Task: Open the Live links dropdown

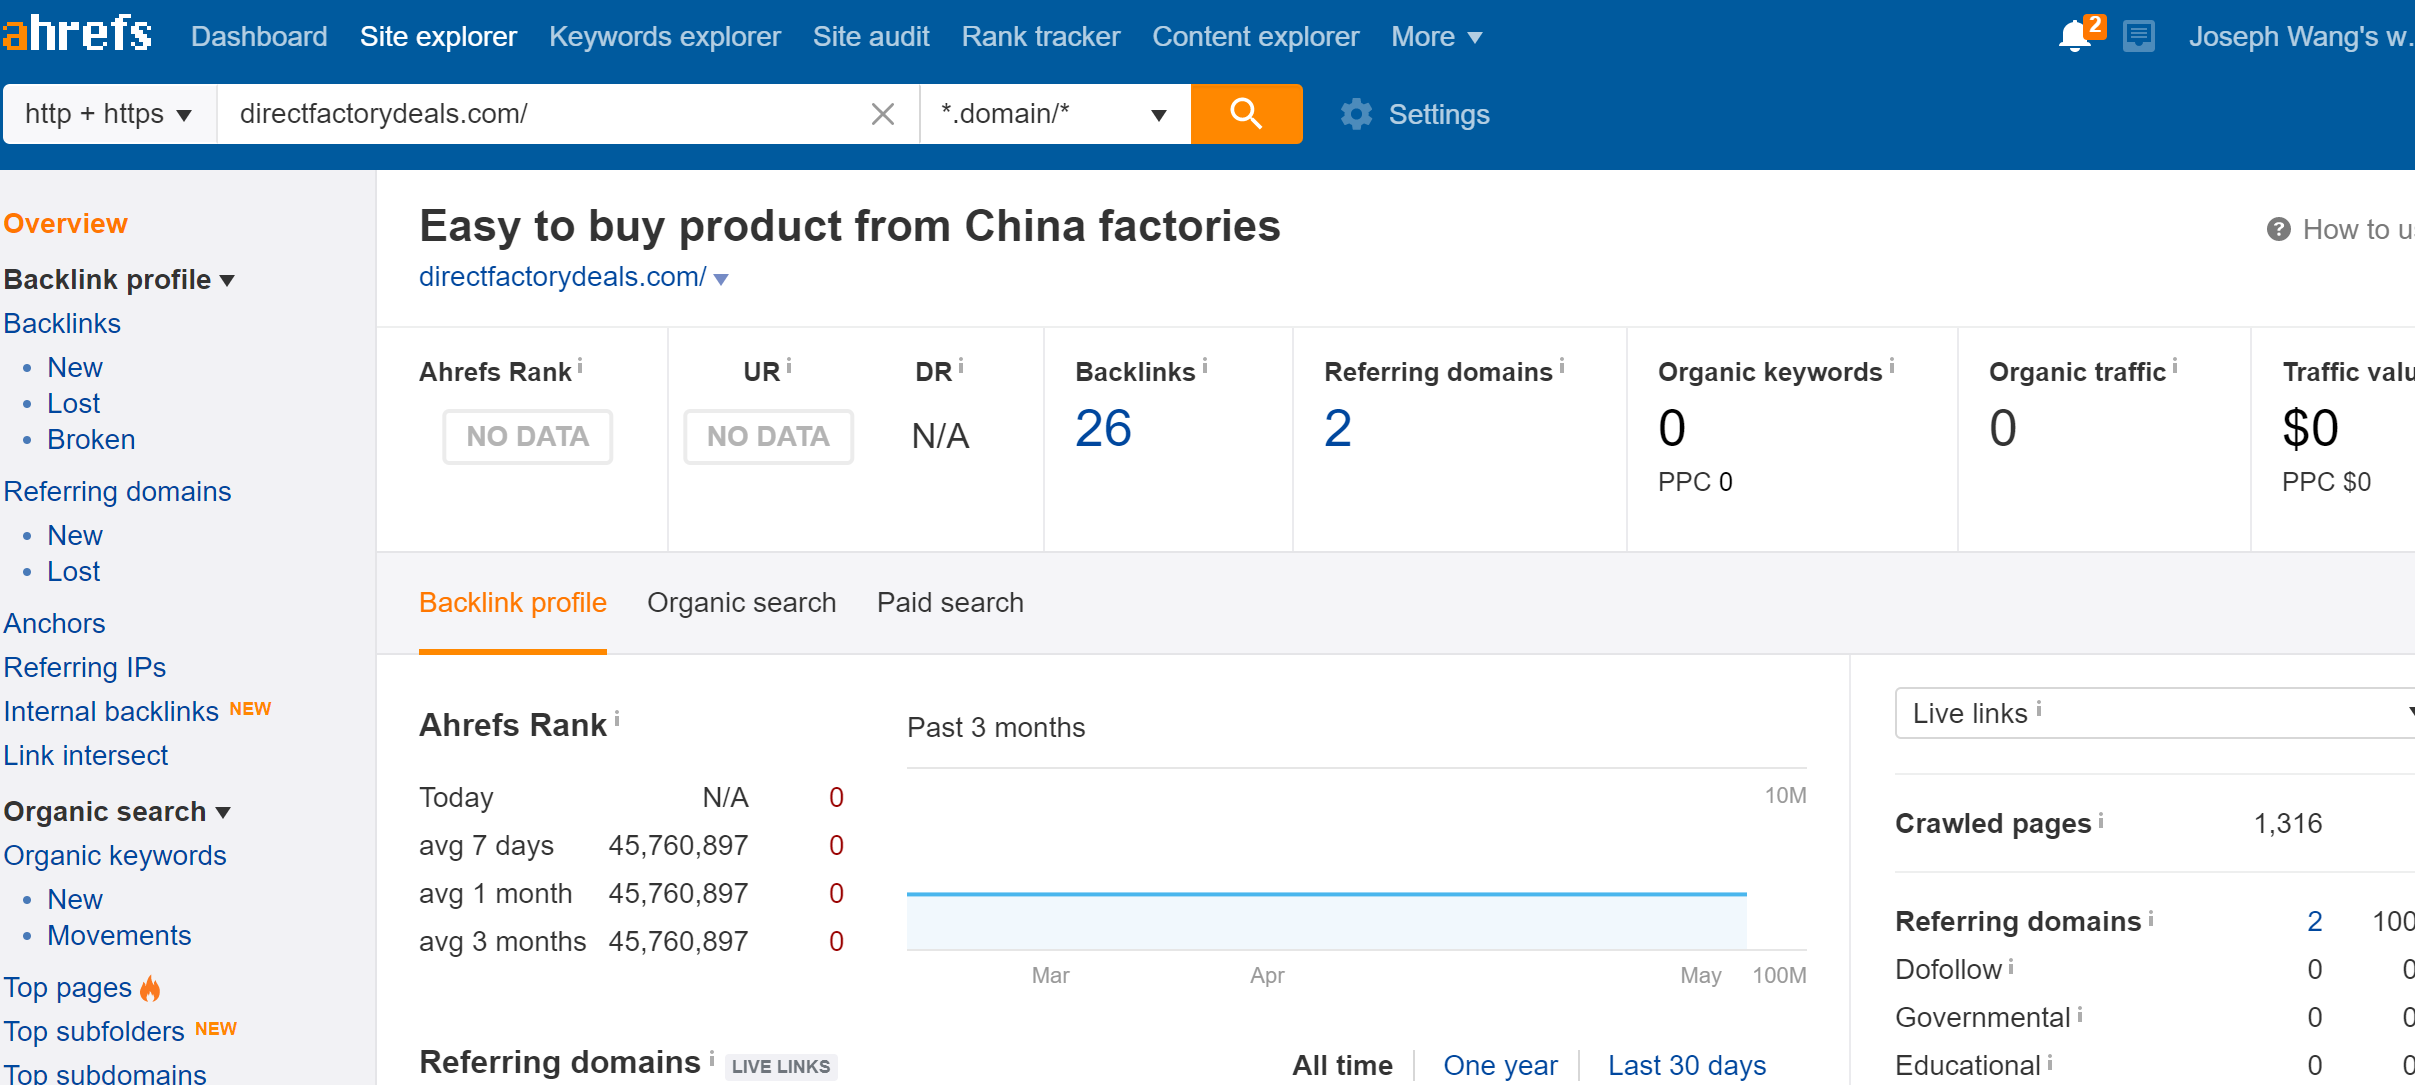Action: coord(2155,713)
